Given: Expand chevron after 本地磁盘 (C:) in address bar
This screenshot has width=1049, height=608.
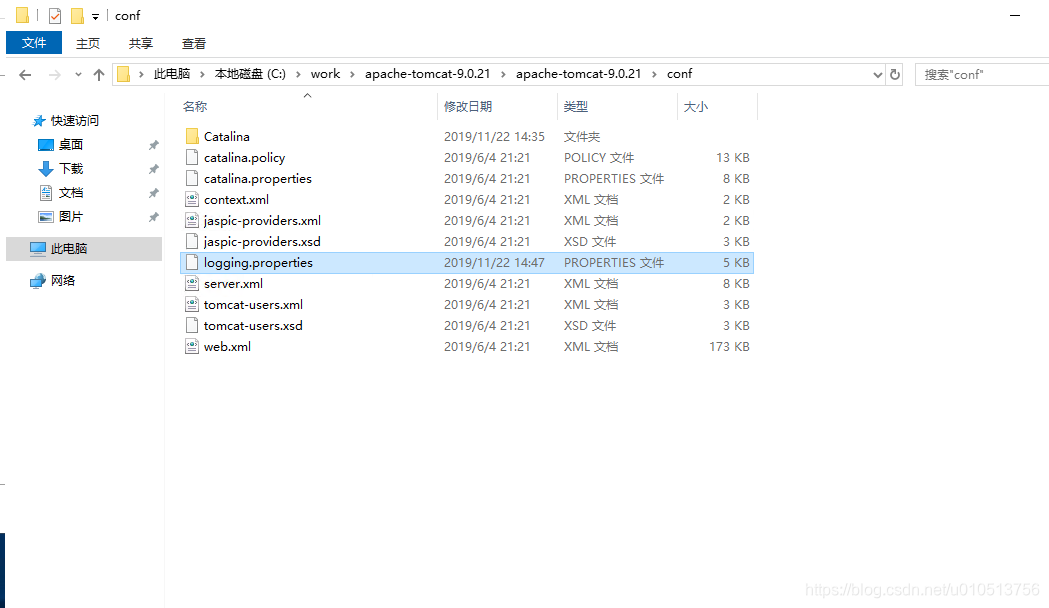Looking at the screenshot, I should (x=298, y=74).
